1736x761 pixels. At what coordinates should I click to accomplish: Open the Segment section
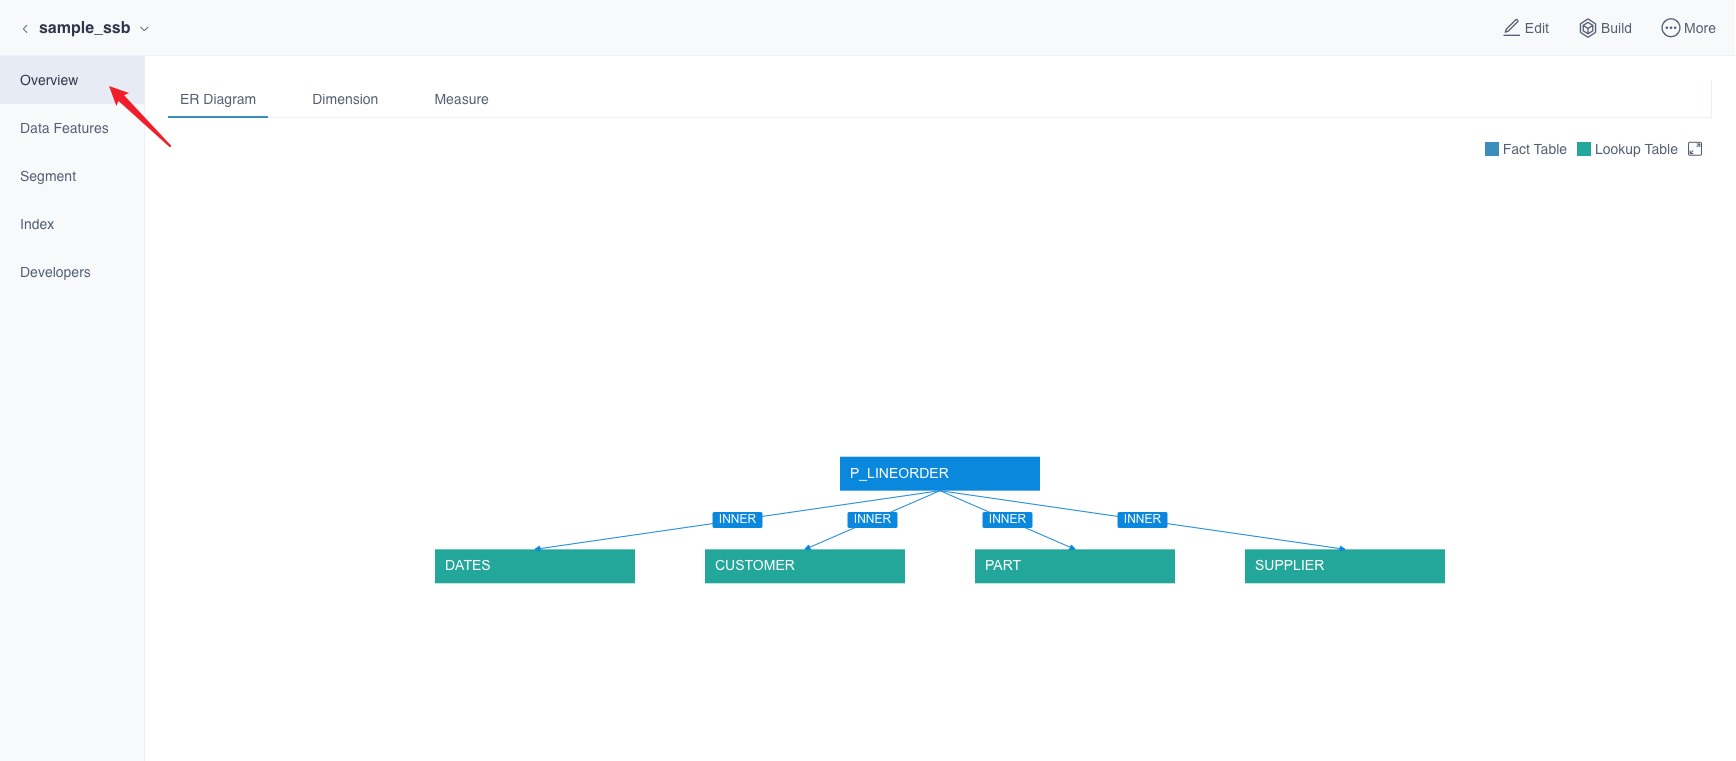tap(48, 176)
